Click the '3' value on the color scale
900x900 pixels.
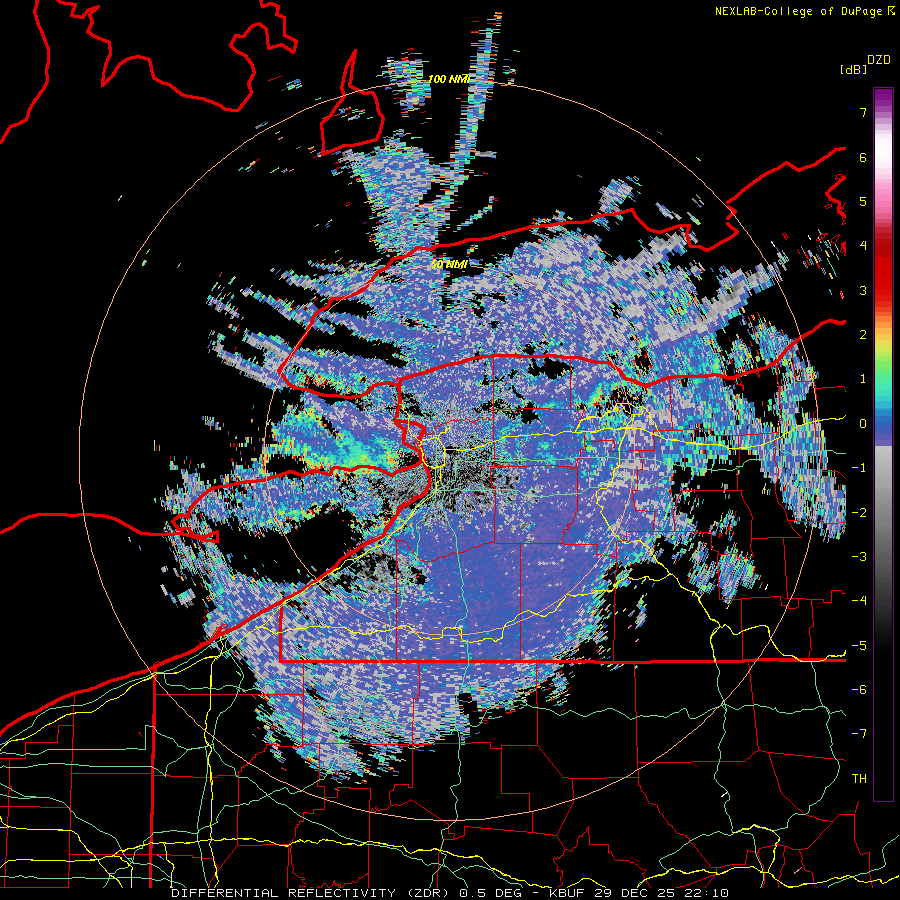tap(863, 290)
